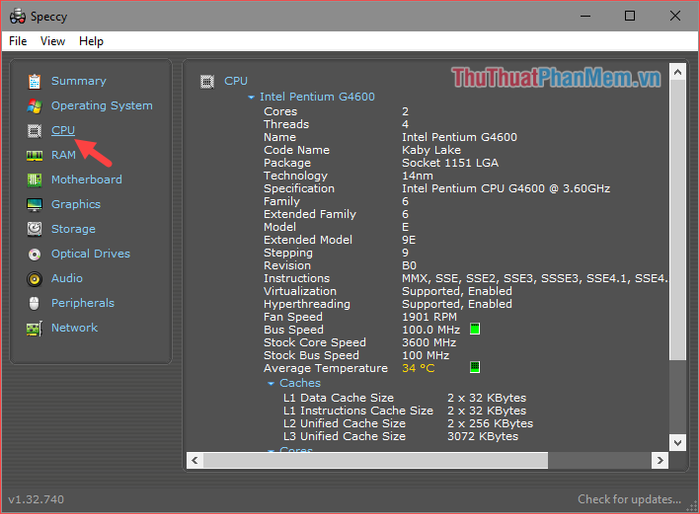Click the v1.32.740 version text
Screen dimensions: 700x514
coord(36,499)
